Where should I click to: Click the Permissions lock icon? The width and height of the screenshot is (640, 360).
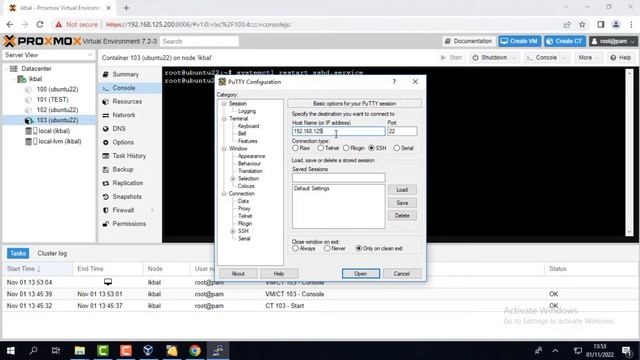[x=106, y=224]
